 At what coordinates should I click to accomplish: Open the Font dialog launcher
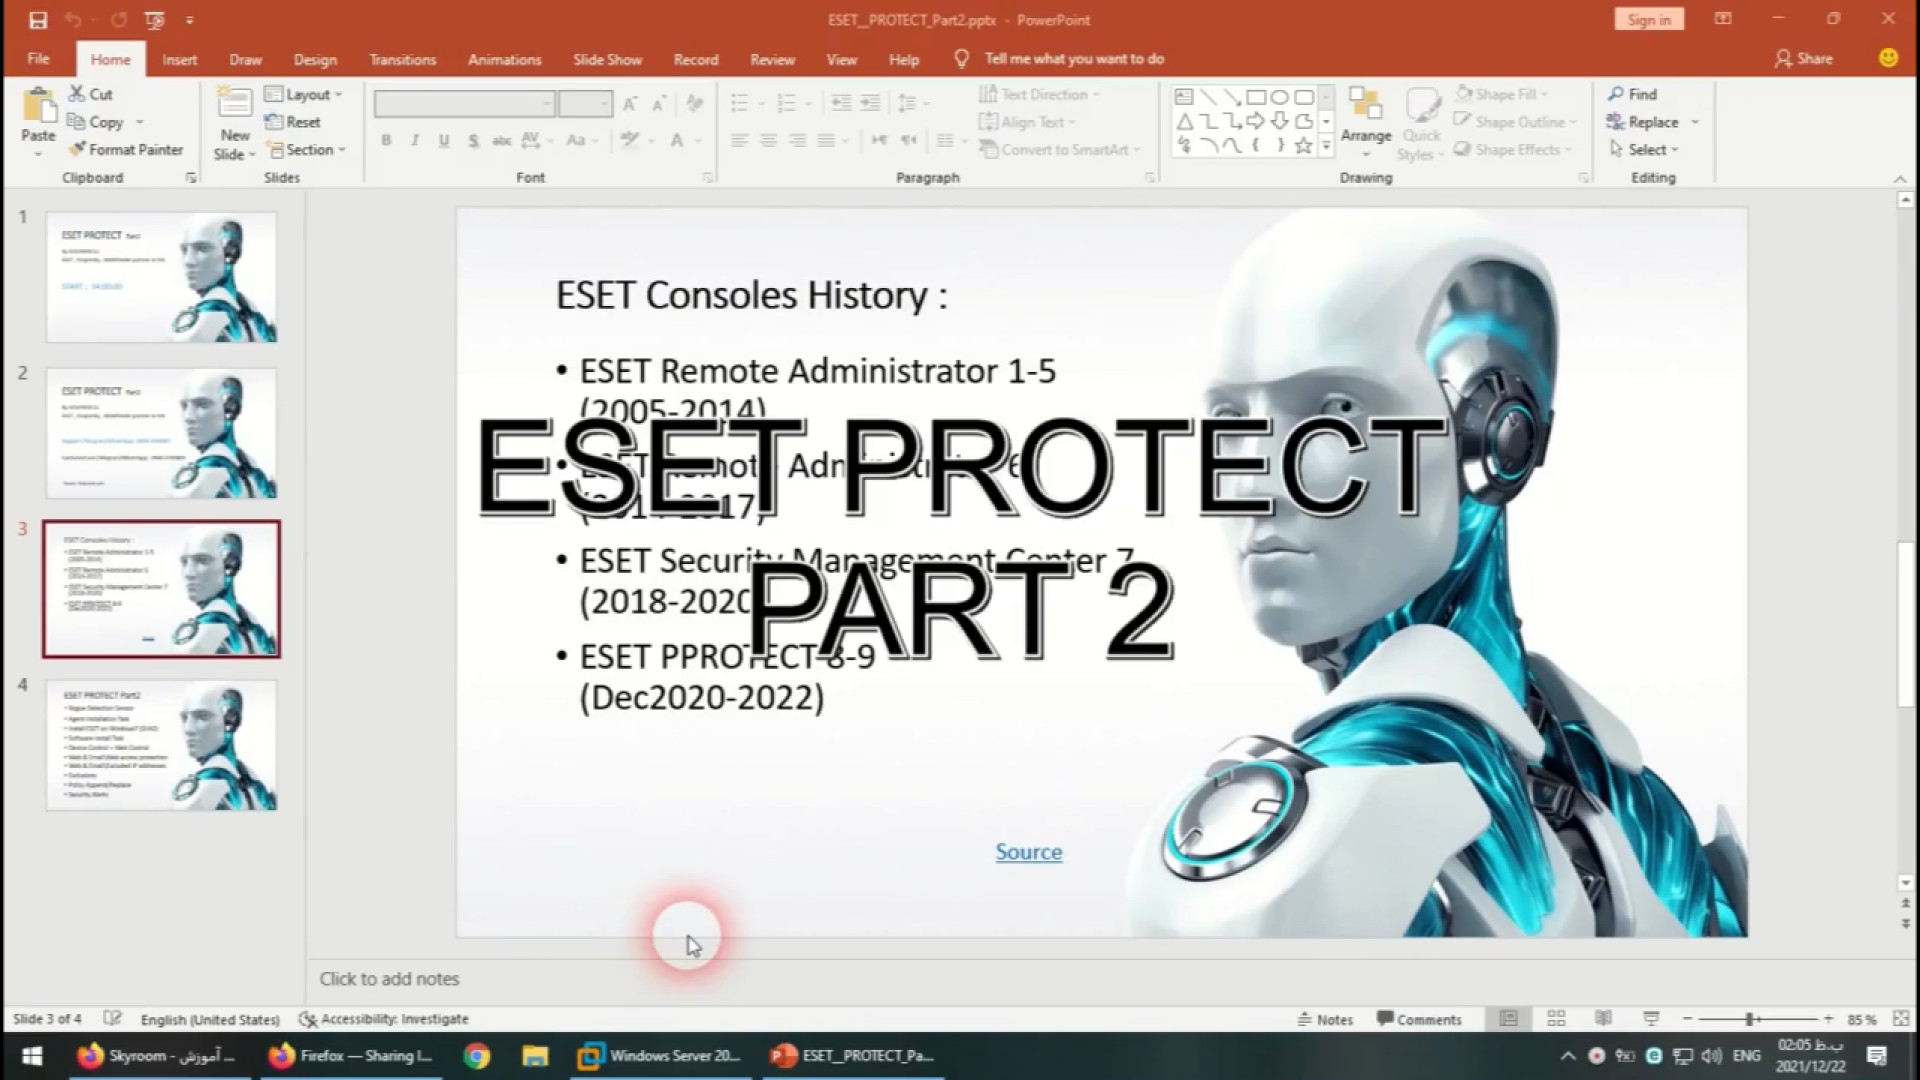707,178
